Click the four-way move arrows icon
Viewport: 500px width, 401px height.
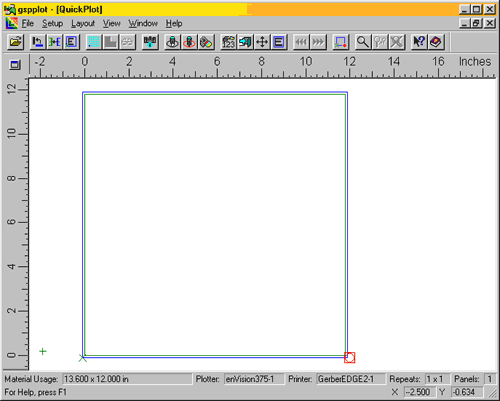coord(262,42)
